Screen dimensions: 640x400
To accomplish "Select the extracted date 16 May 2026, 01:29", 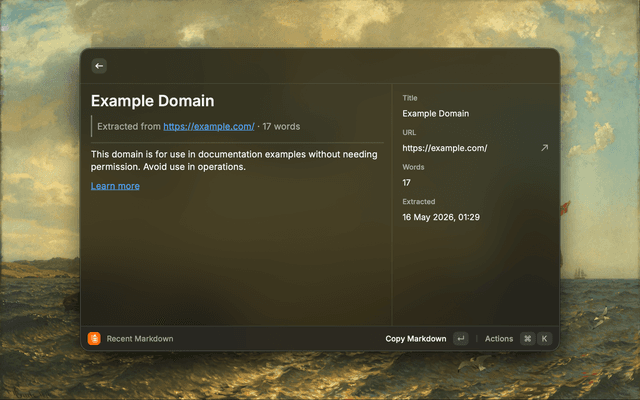I will click(441, 217).
